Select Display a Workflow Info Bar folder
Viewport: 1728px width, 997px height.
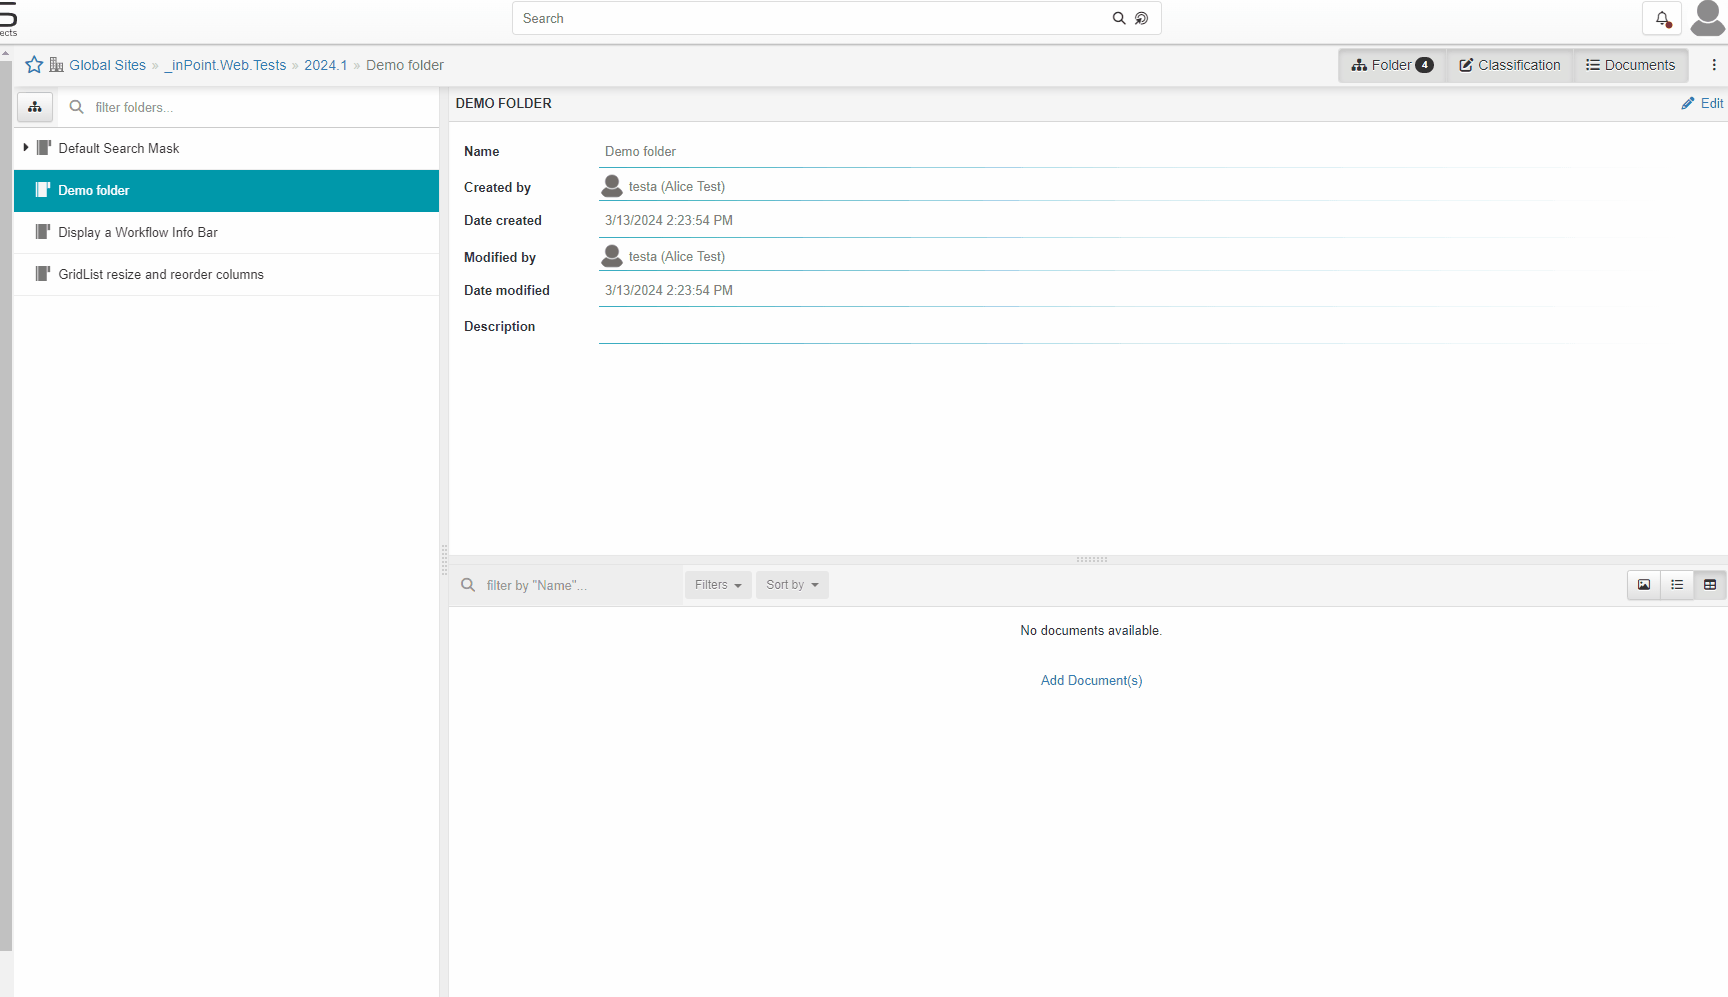point(226,232)
